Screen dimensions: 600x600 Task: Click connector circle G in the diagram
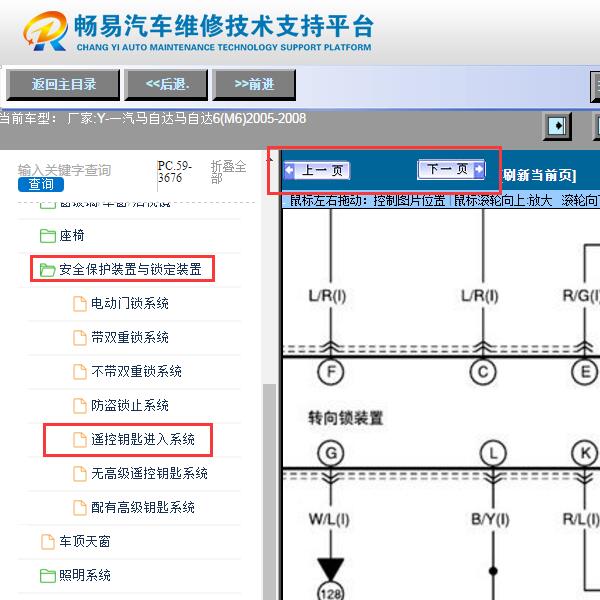331,453
